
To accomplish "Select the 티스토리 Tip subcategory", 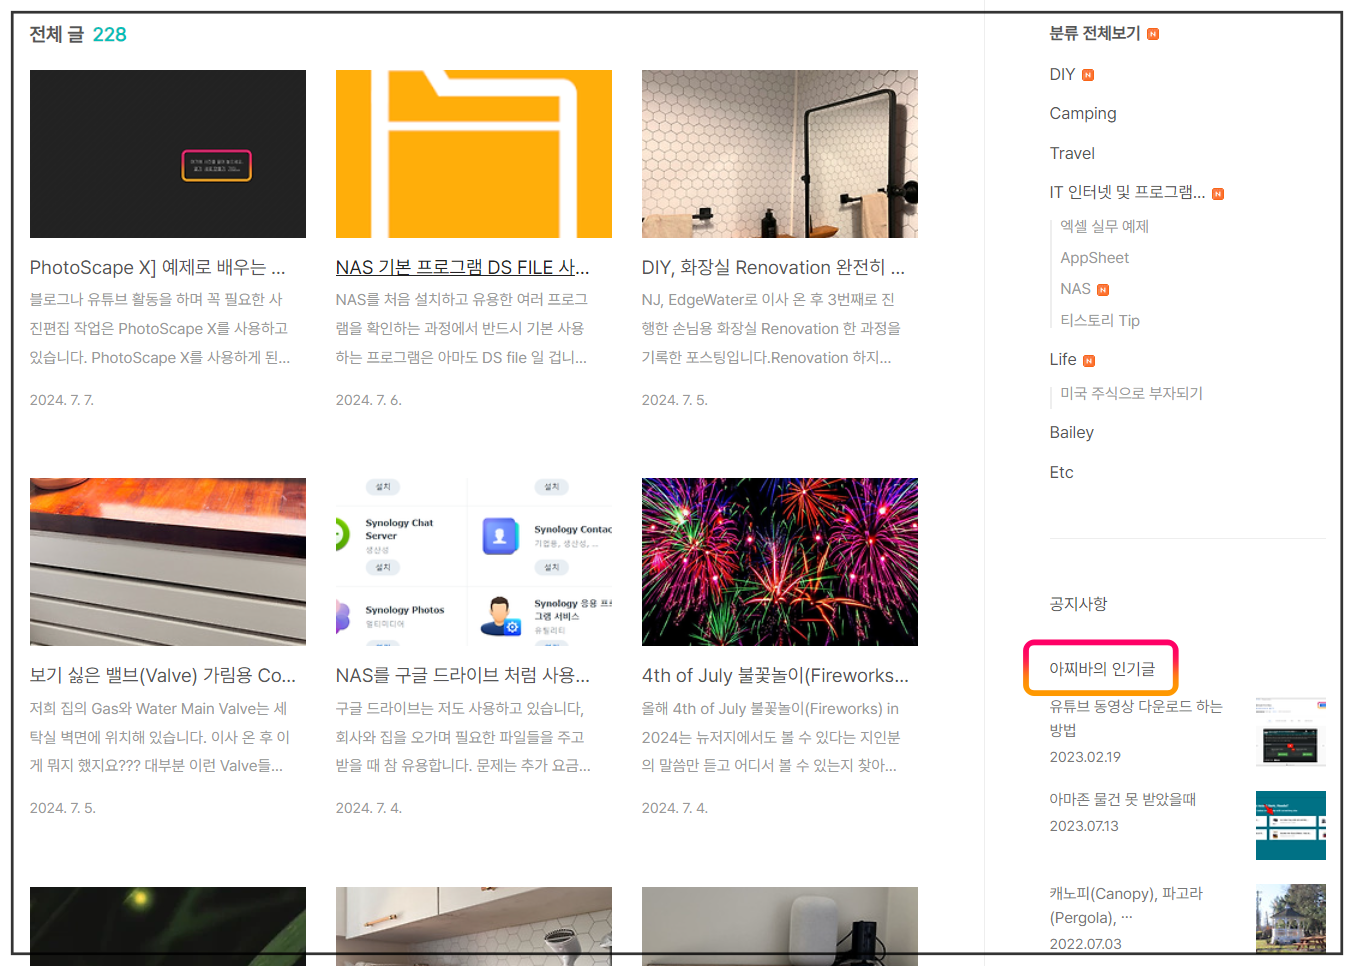I will [x=1100, y=320].
